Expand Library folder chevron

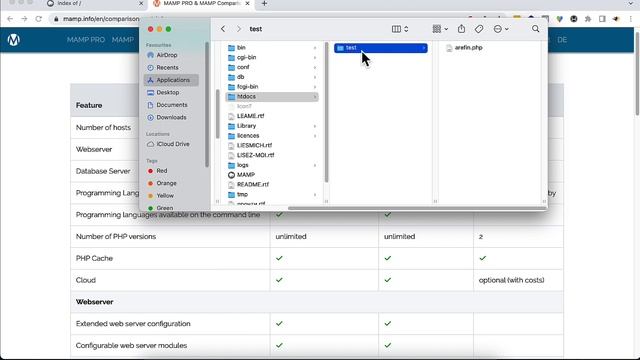tap(315, 126)
